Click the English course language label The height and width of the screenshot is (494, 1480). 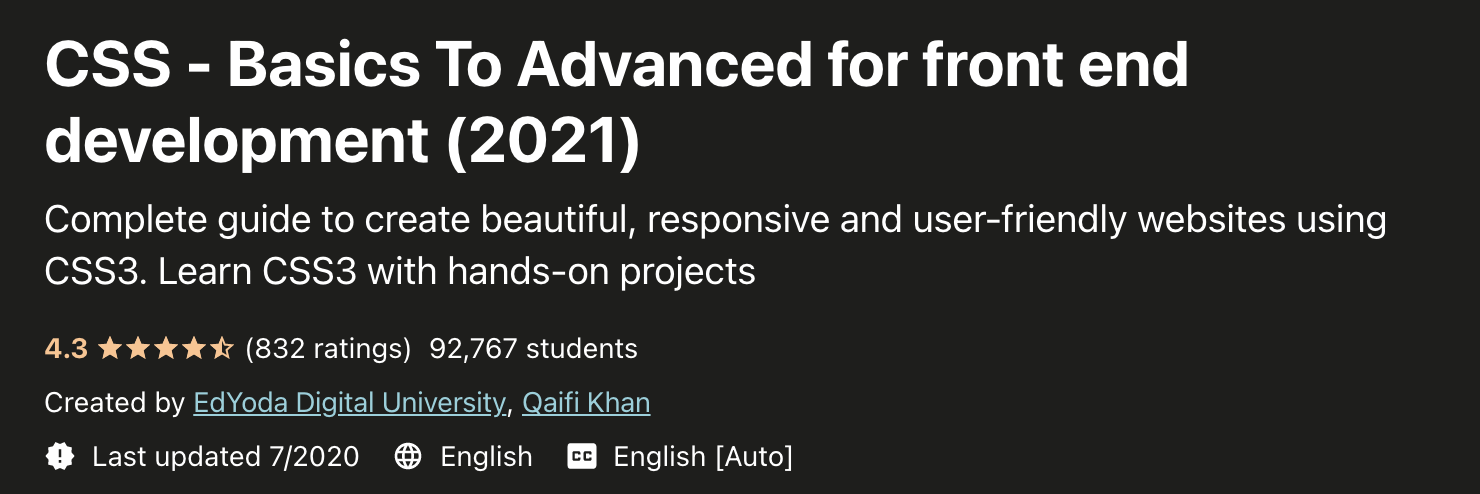486,457
